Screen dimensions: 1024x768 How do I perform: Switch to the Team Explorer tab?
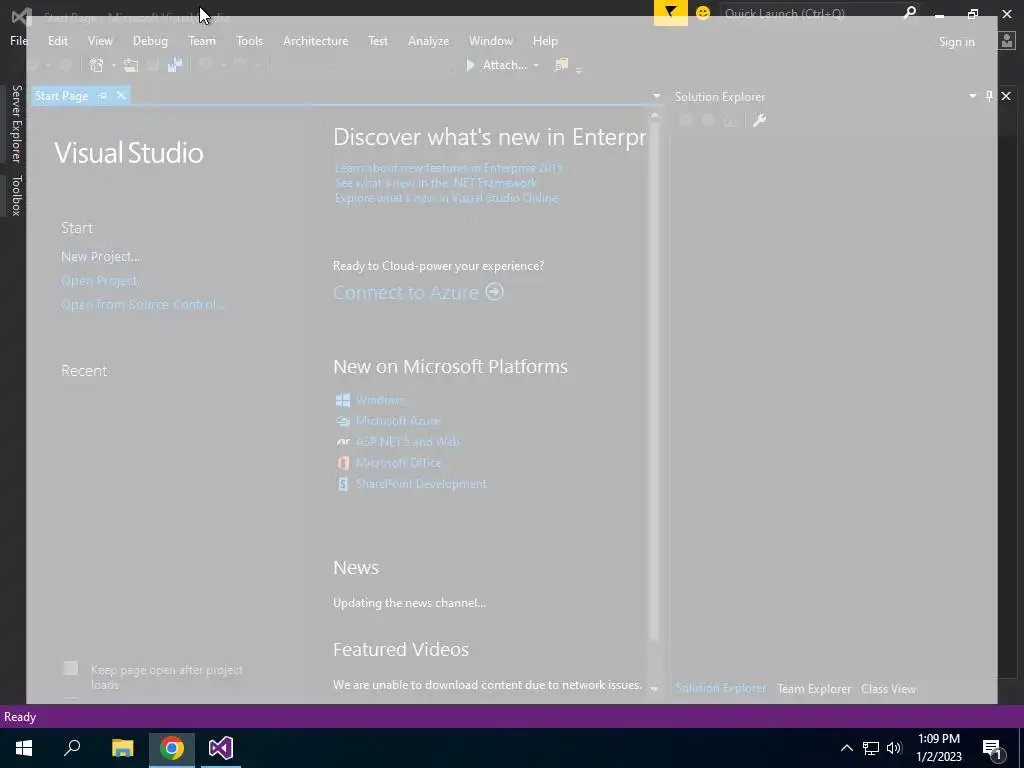point(814,689)
